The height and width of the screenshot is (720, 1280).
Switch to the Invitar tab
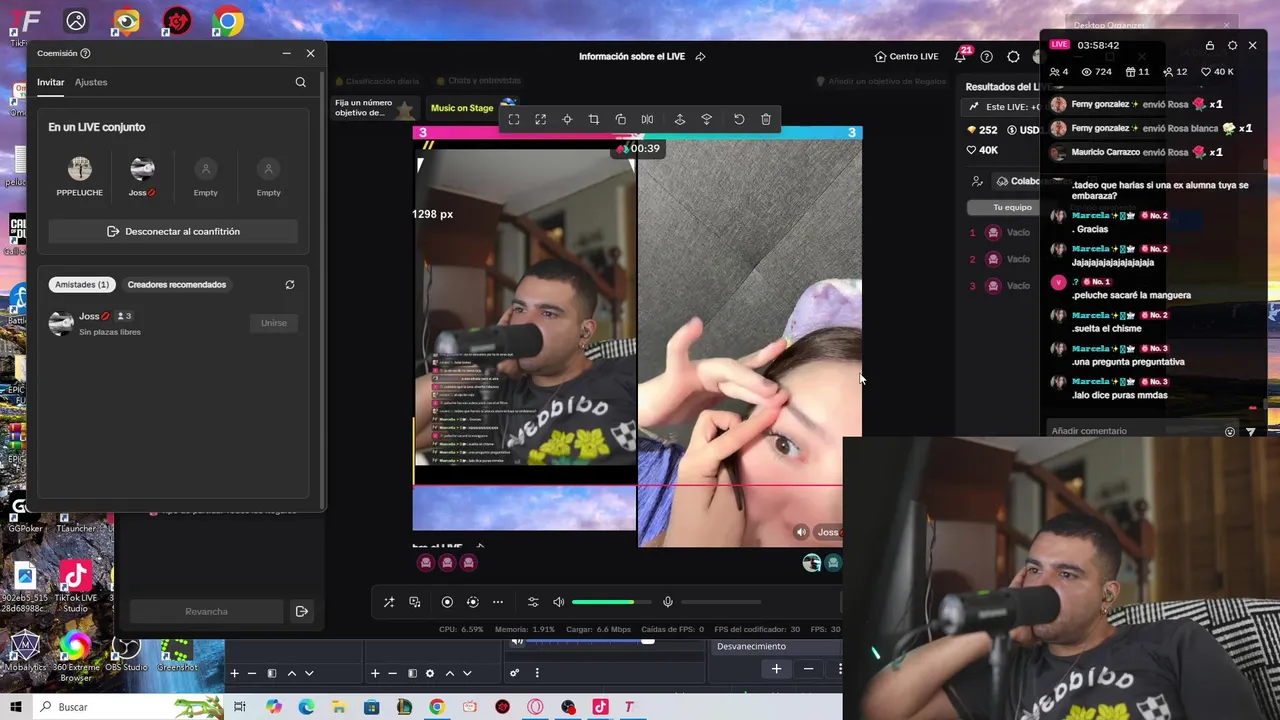(x=50, y=82)
